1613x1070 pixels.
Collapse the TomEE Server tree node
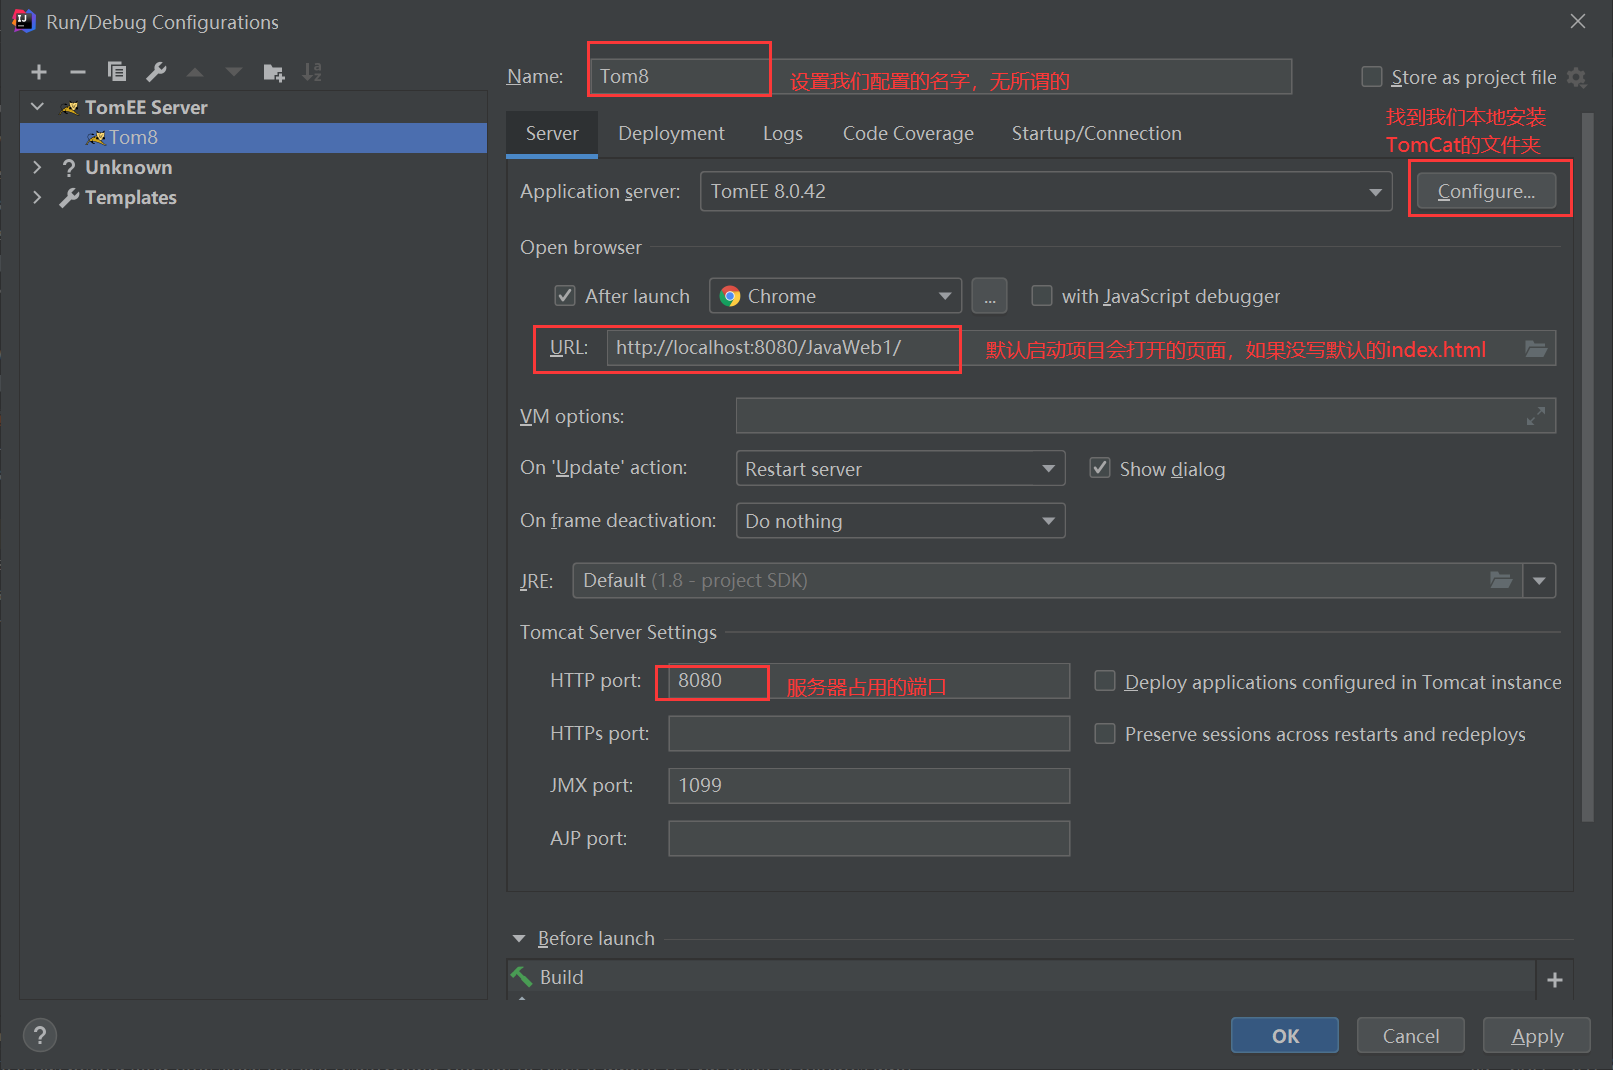[38, 106]
